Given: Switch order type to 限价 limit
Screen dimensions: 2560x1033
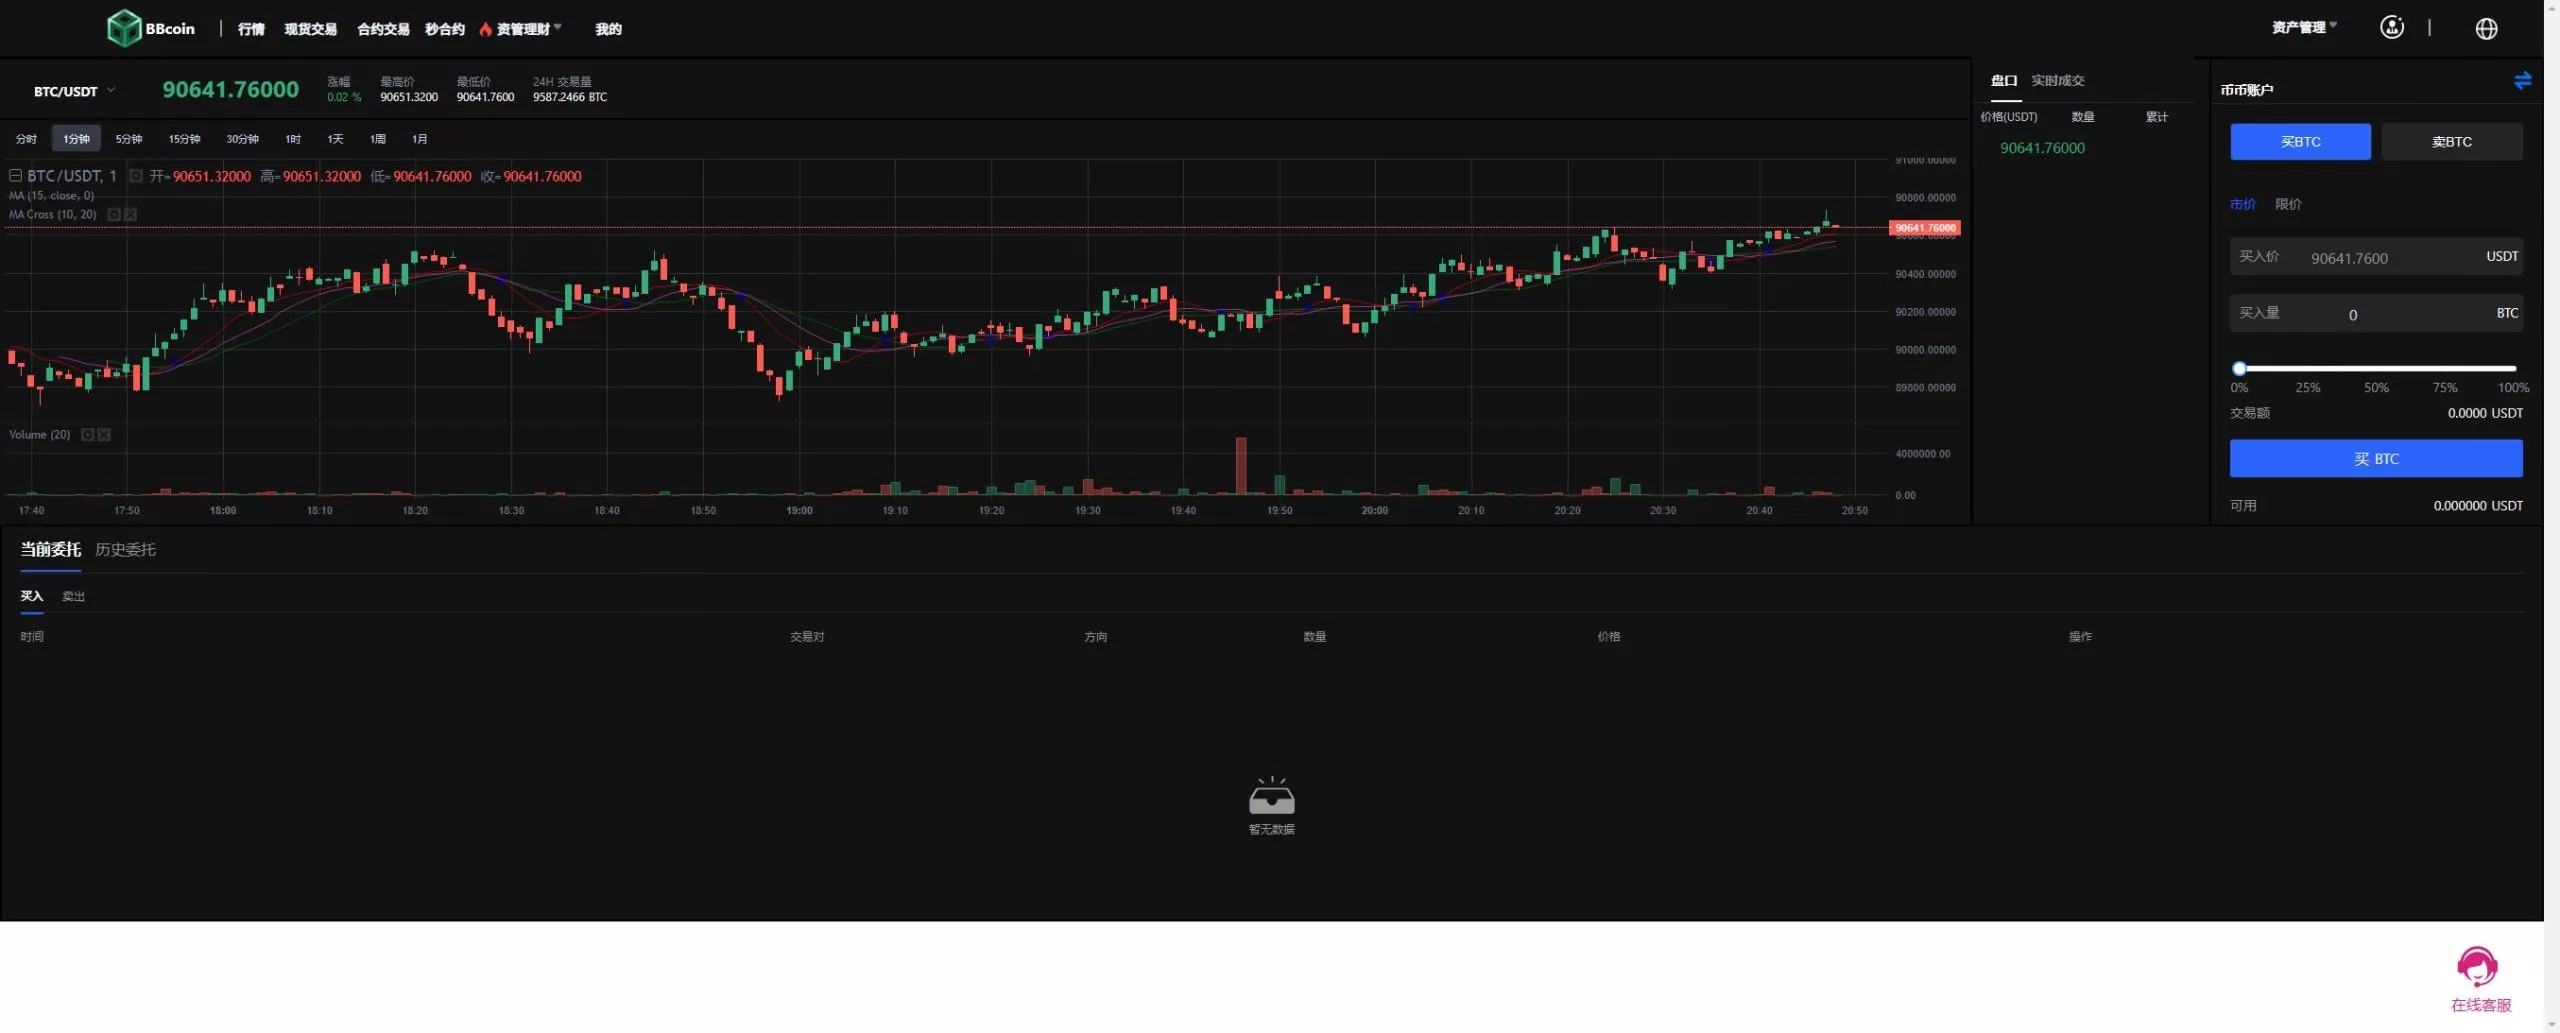Looking at the screenshot, I should [x=2288, y=204].
